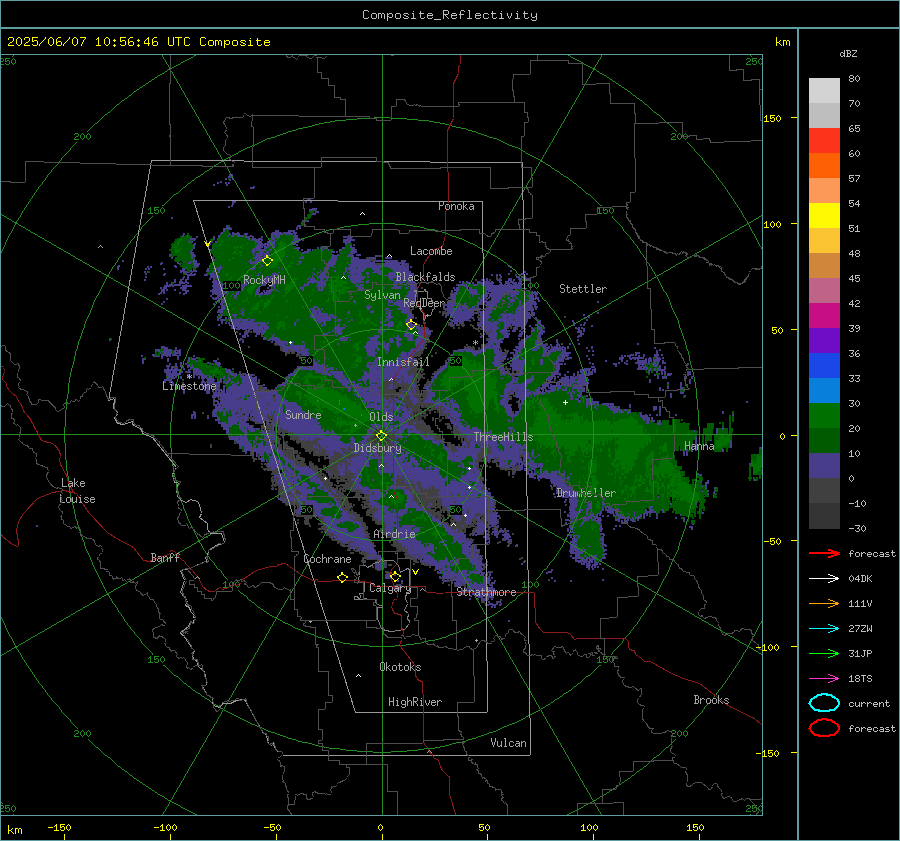Click the Banff label
This screenshot has width=900, height=841.
(165, 557)
